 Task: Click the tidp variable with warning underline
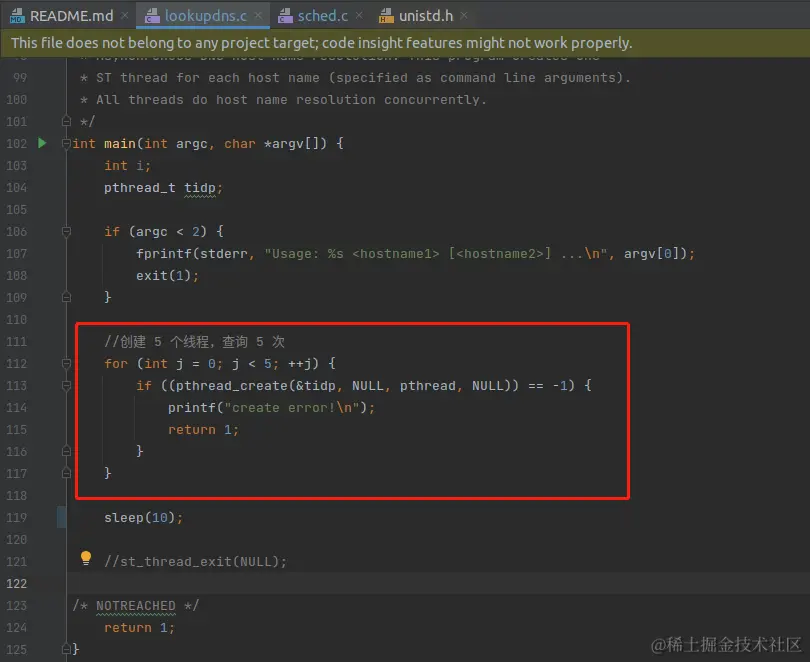(x=200, y=188)
